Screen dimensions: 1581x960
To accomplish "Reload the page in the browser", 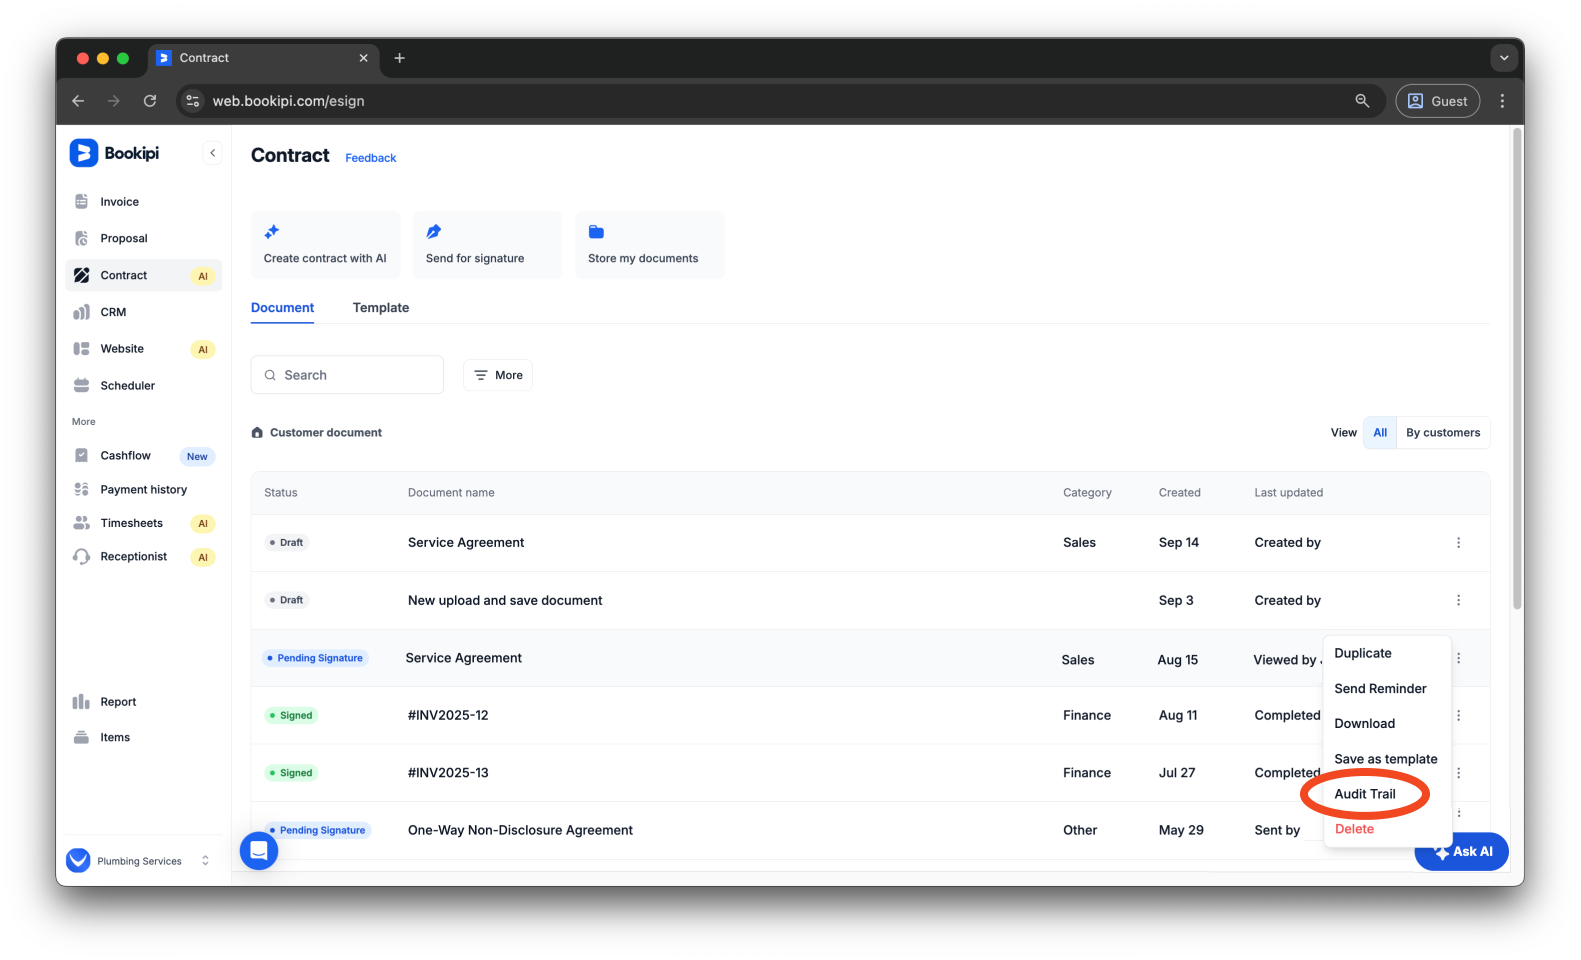I will 150,101.
